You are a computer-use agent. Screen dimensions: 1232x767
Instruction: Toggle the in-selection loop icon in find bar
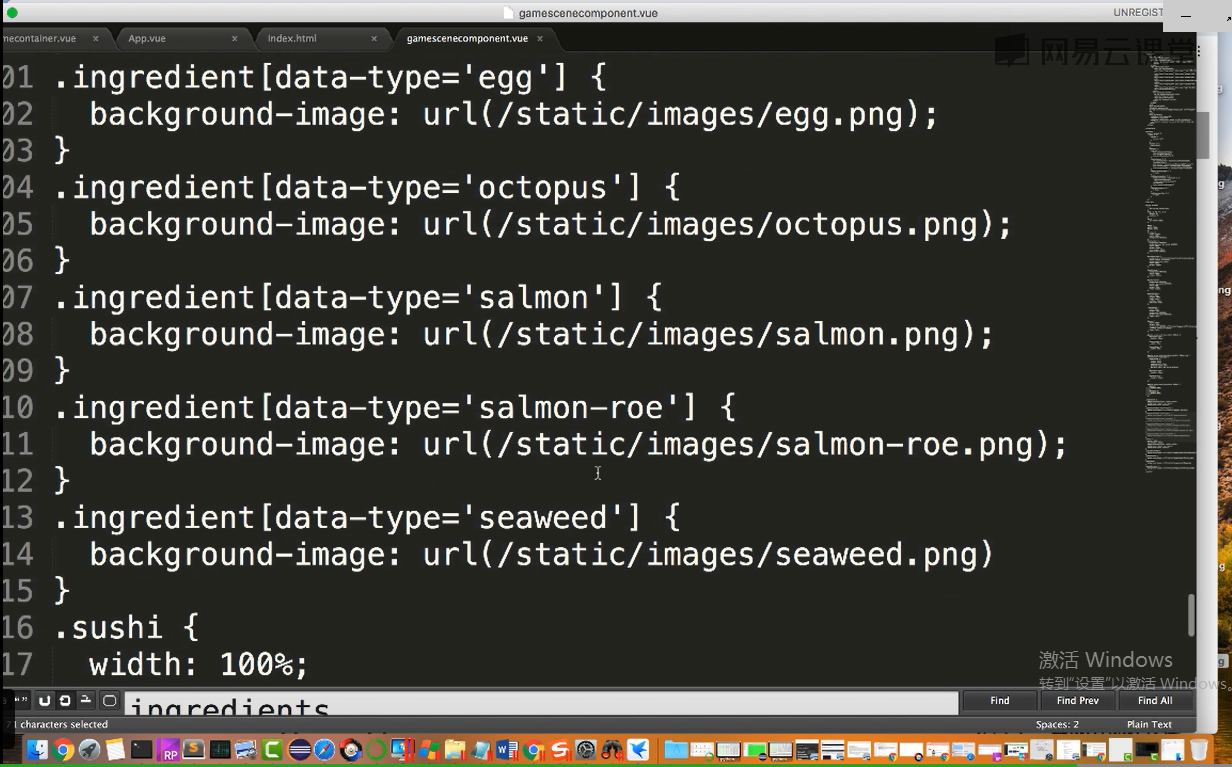click(65, 701)
